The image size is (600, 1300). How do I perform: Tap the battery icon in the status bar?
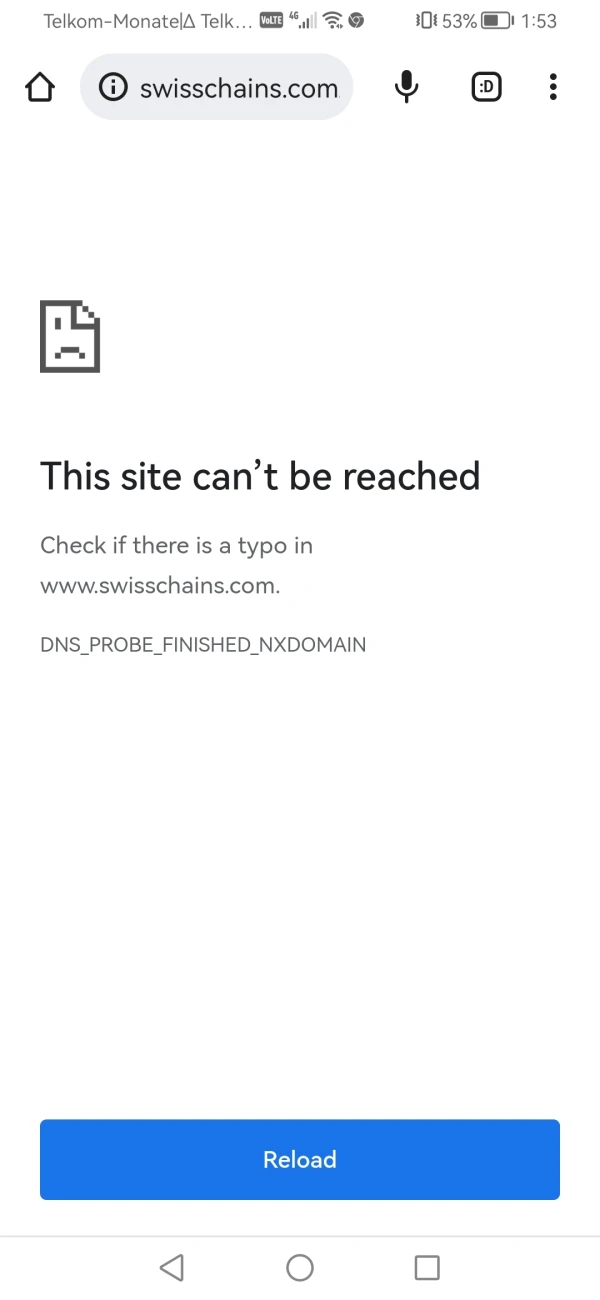click(x=496, y=20)
